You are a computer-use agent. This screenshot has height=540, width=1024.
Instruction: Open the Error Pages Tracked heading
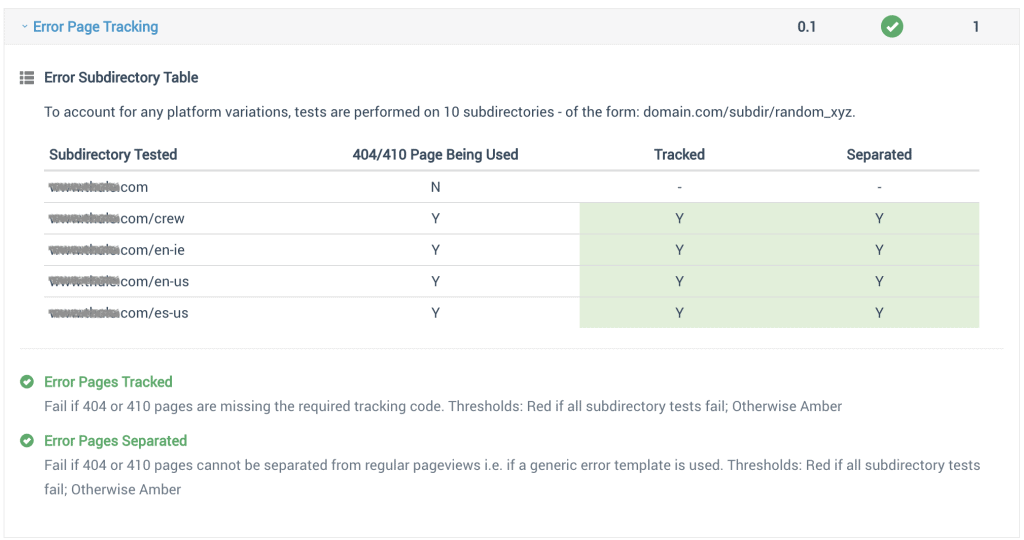point(108,382)
